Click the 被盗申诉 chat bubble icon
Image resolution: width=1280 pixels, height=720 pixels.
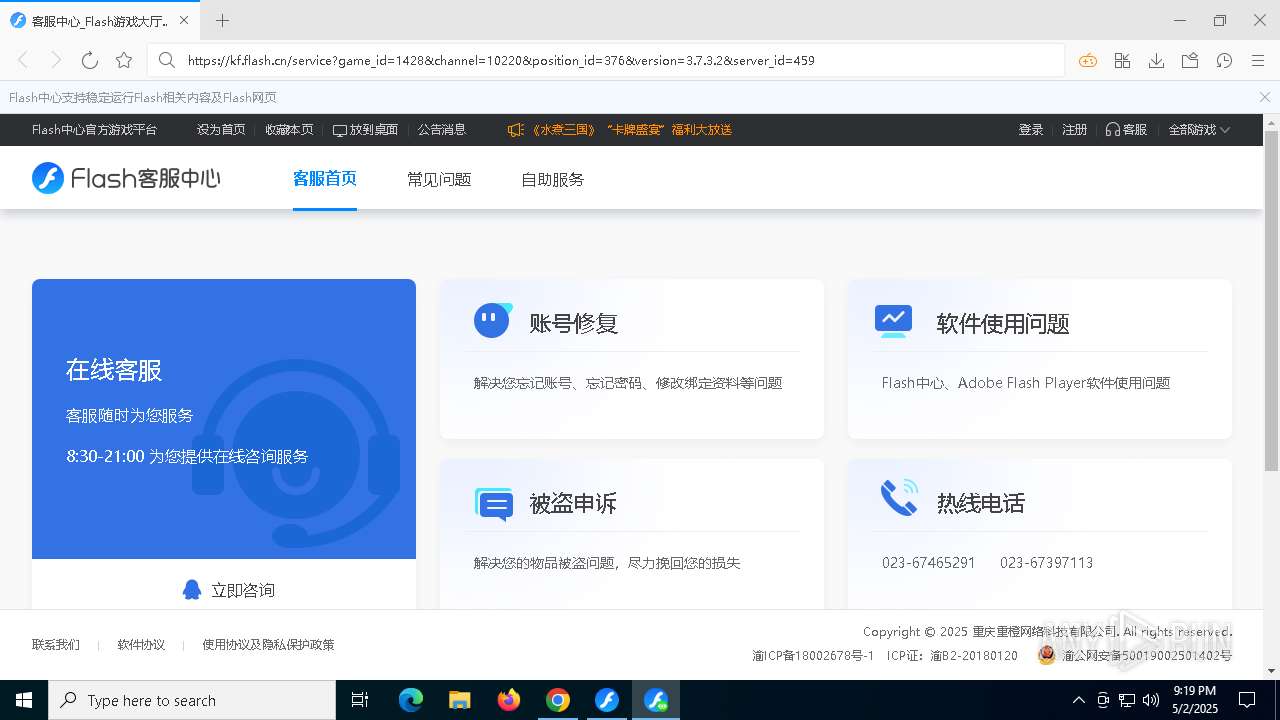coord(494,503)
